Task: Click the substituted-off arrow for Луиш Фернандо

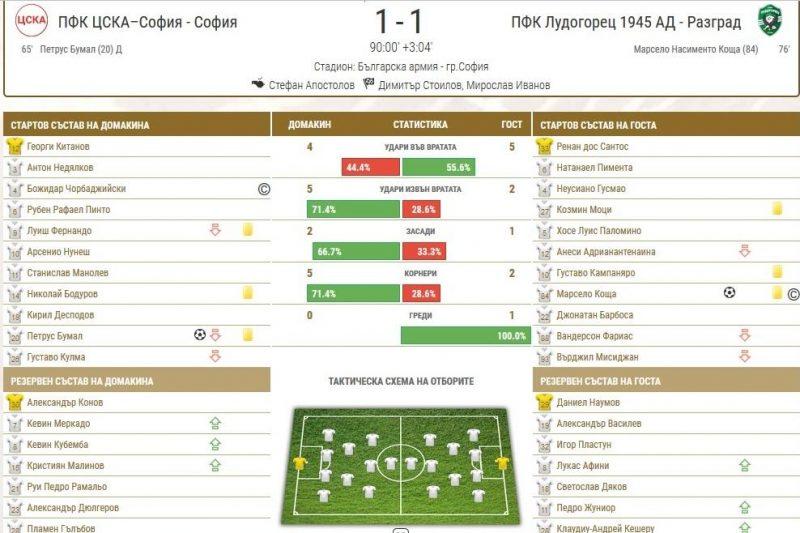Action: tap(215, 230)
